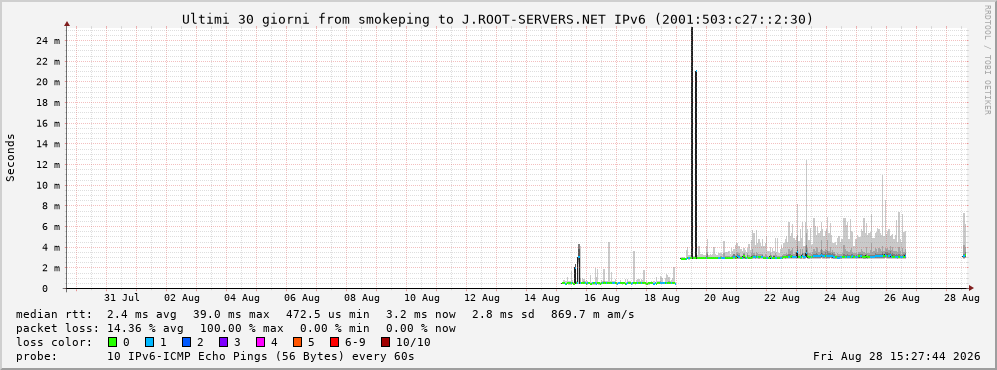
Task: Click the orange loss 5 swatch
Action: pos(298,343)
